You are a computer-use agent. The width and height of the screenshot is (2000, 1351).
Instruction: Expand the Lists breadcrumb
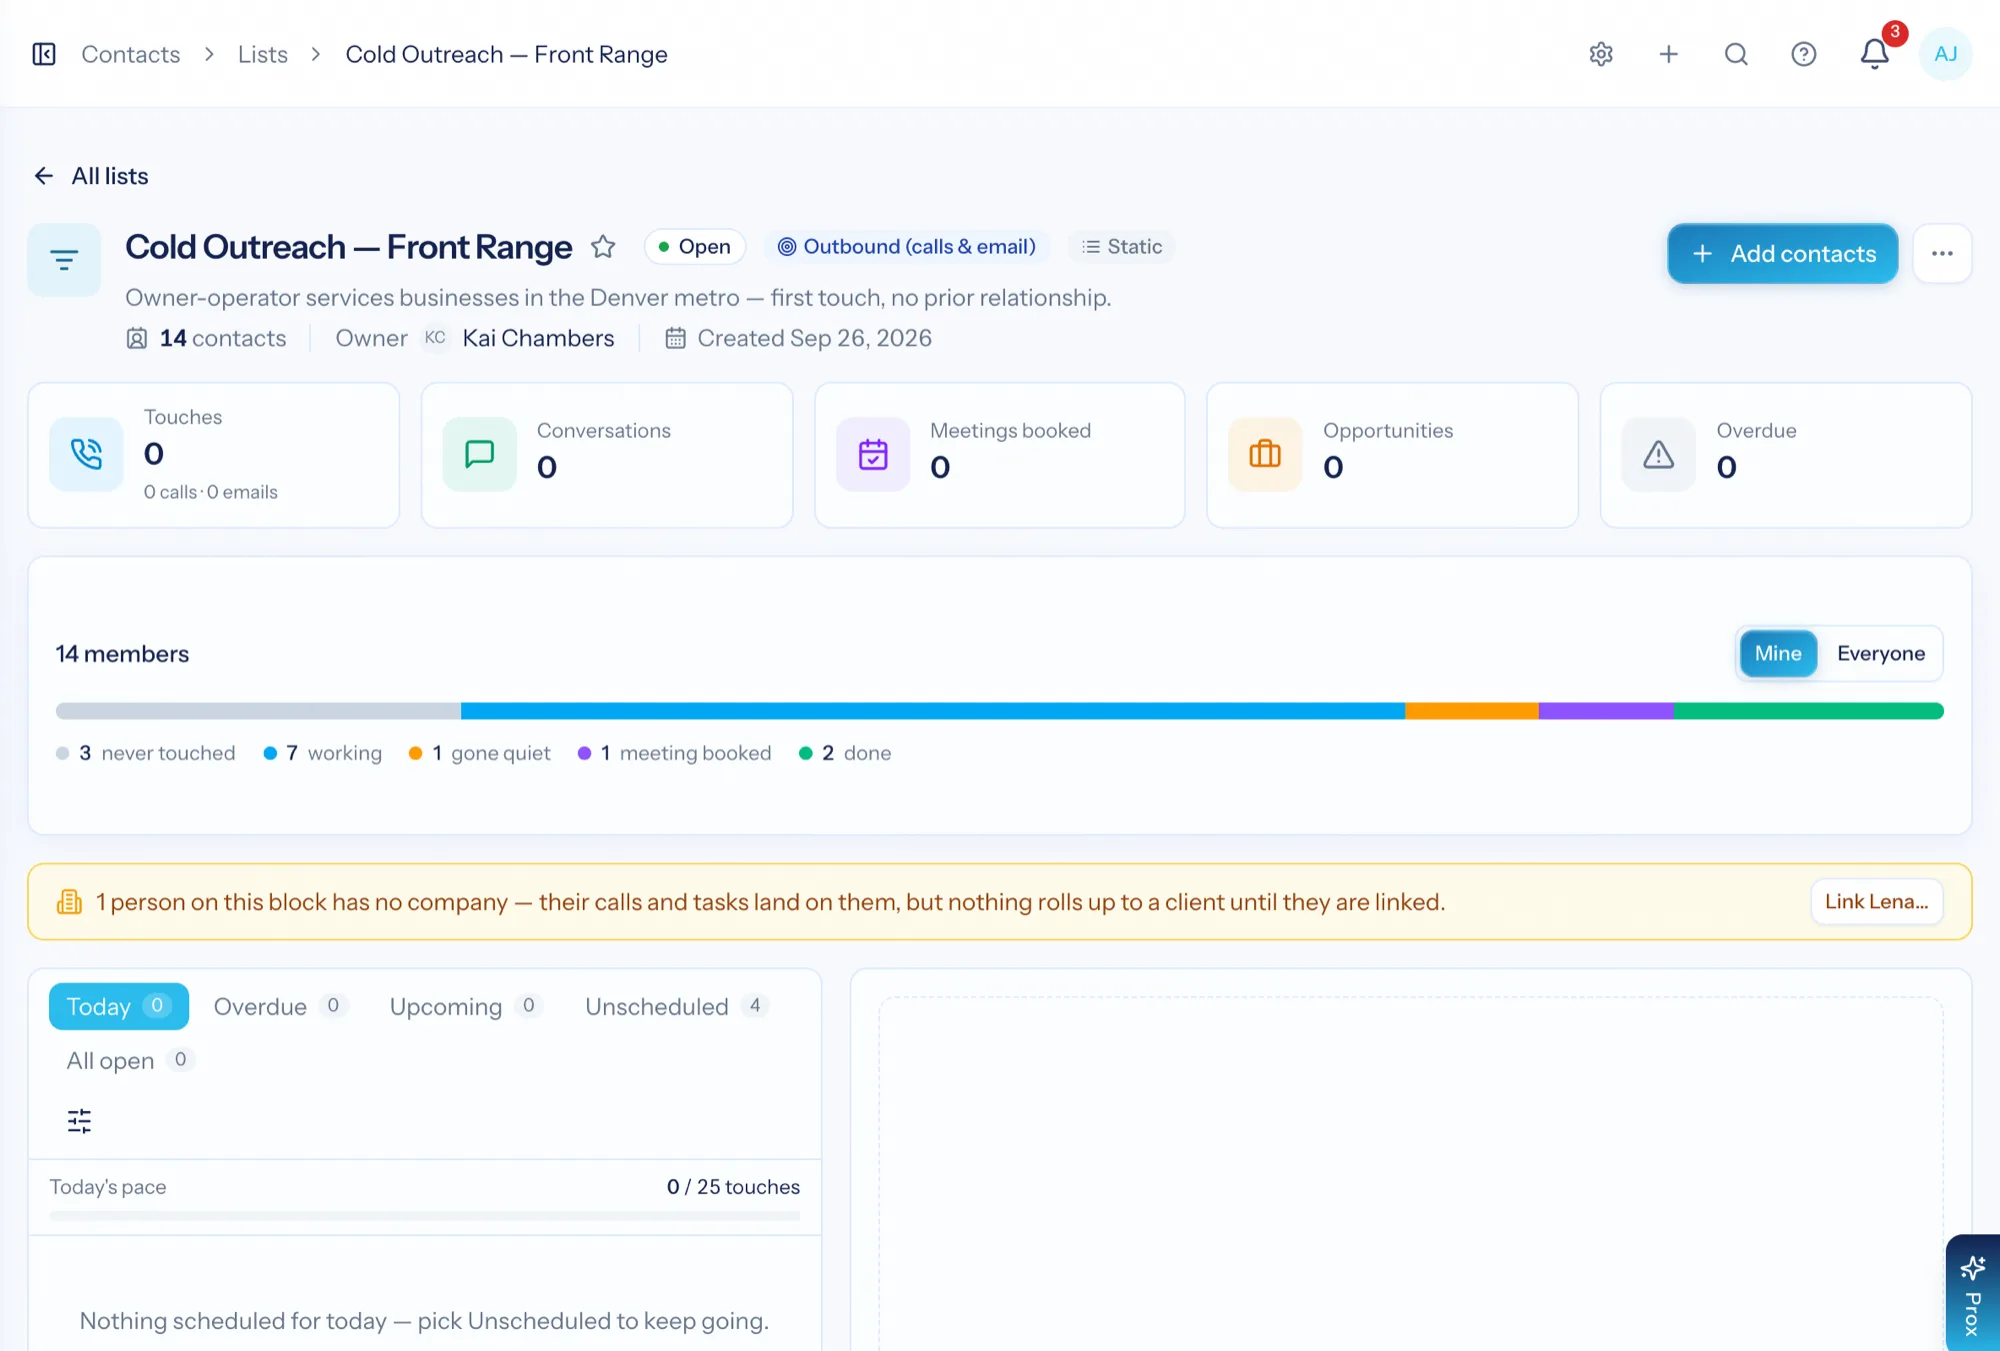point(263,54)
